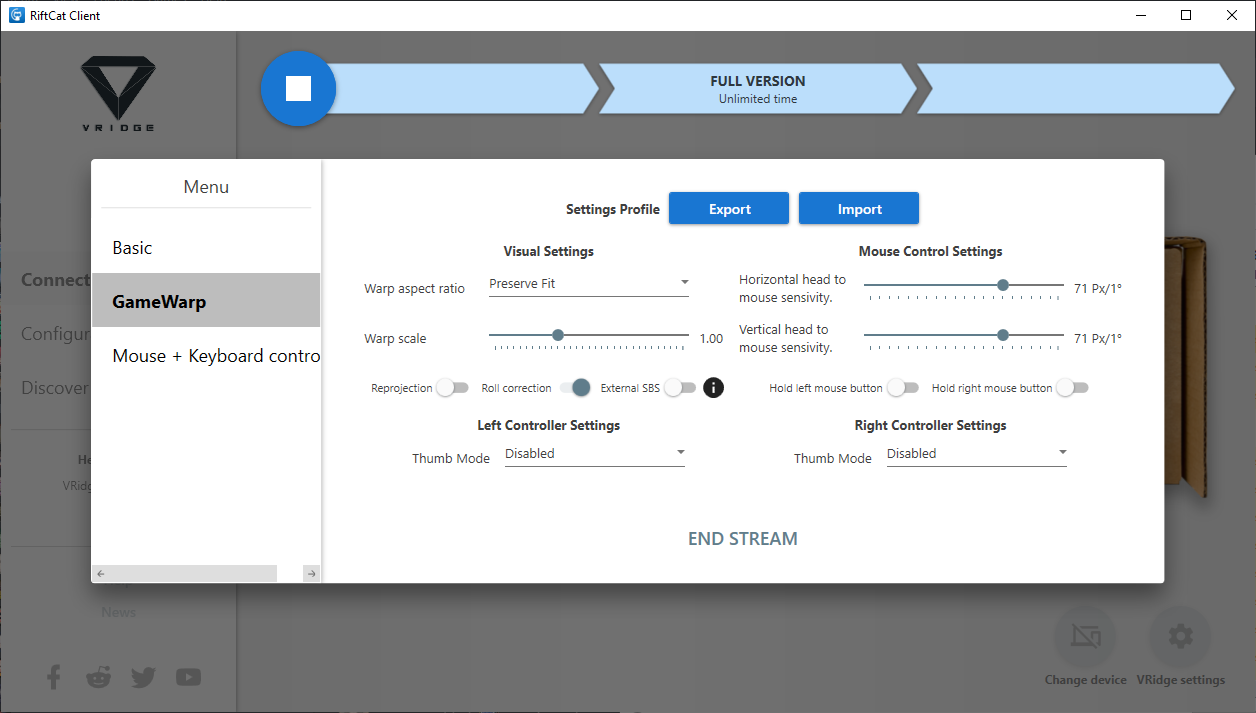
Task: Click the Twitter bird icon
Action: coord(143,677)
